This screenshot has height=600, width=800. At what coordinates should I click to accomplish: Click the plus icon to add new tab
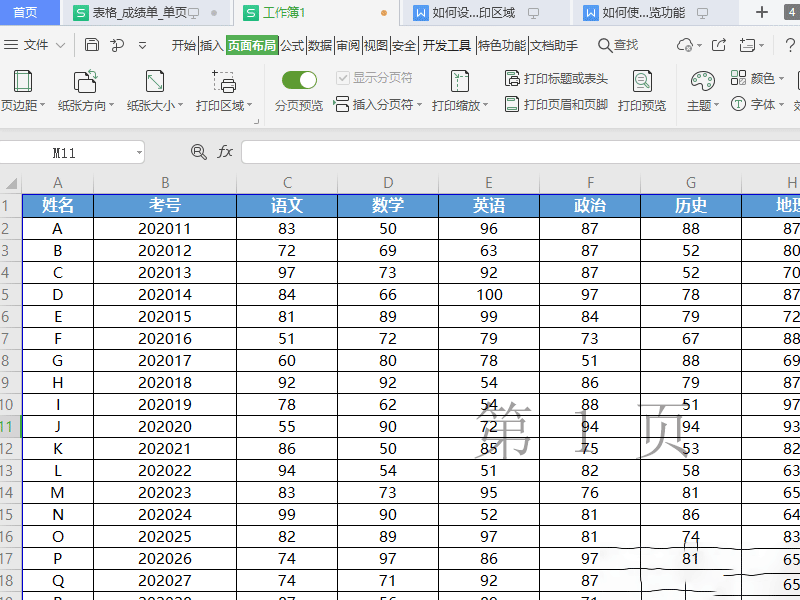(x=762, y=12)
